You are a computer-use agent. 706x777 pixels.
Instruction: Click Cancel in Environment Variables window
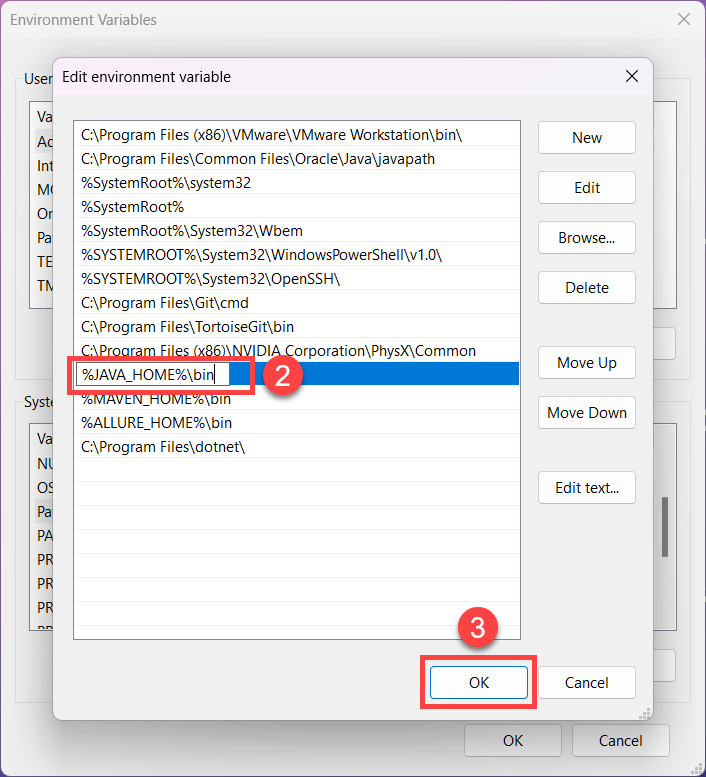click(x=620, y=740)
